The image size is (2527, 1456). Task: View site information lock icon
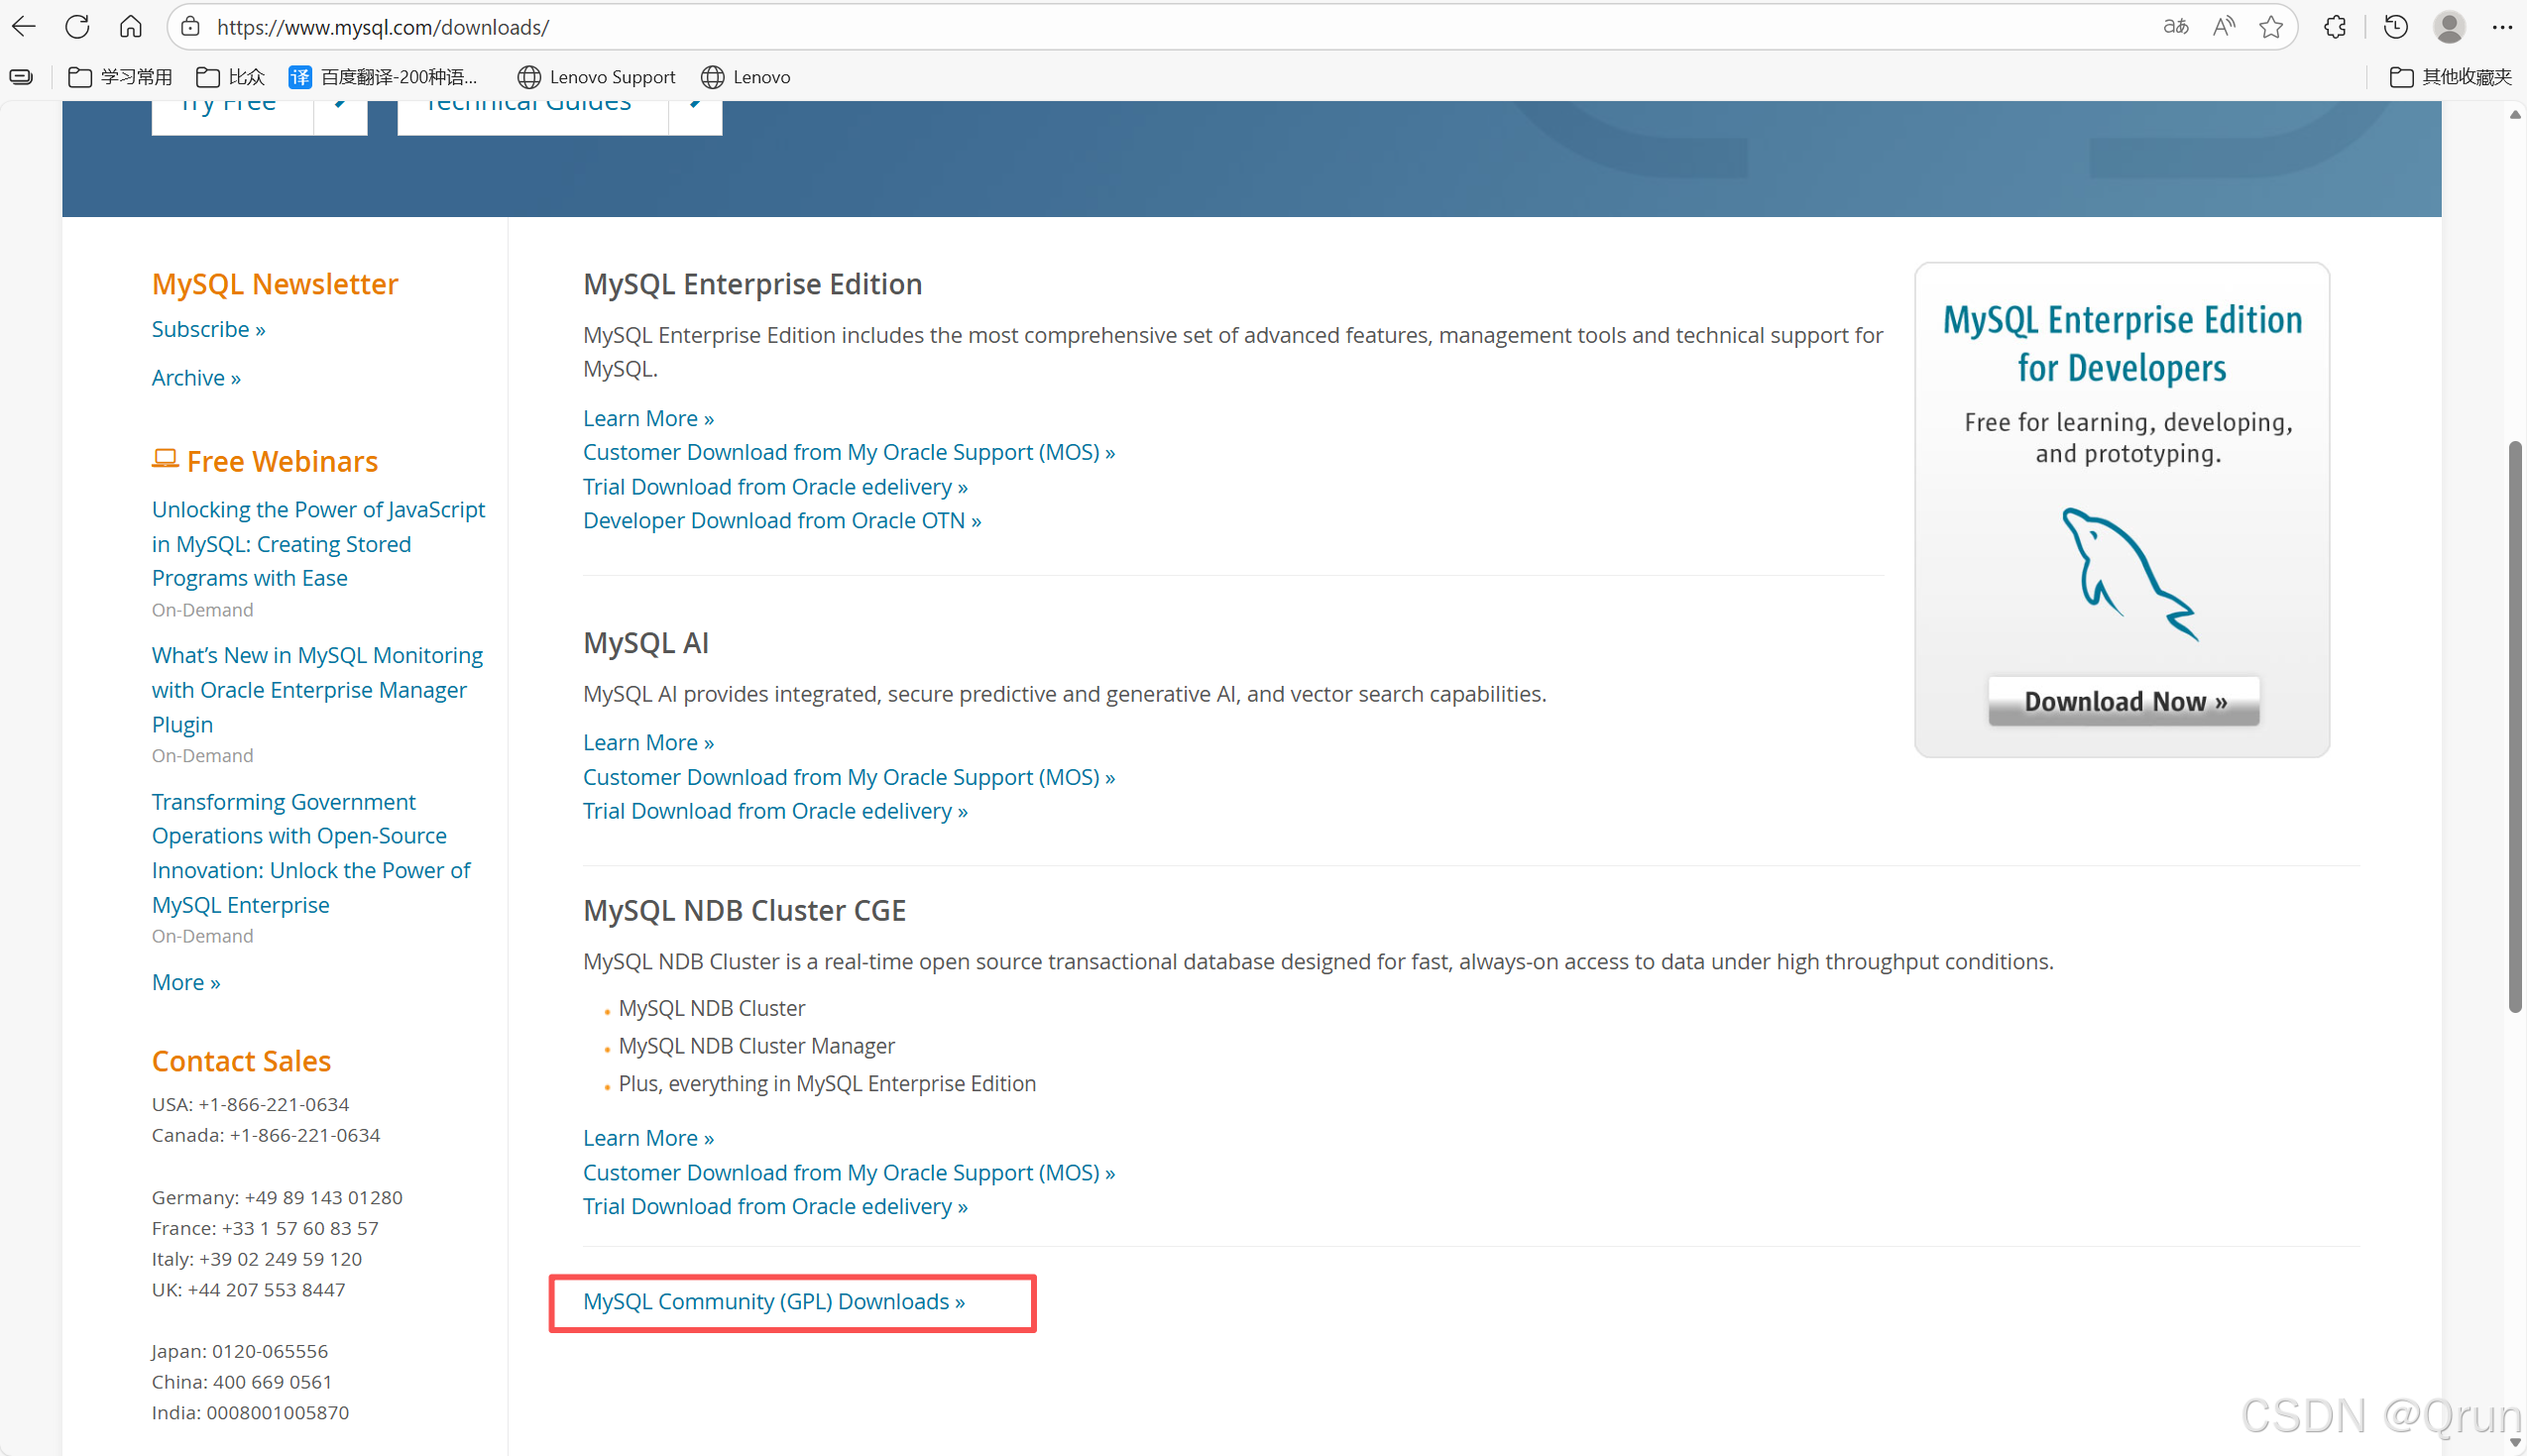click(x=190, y=27)
